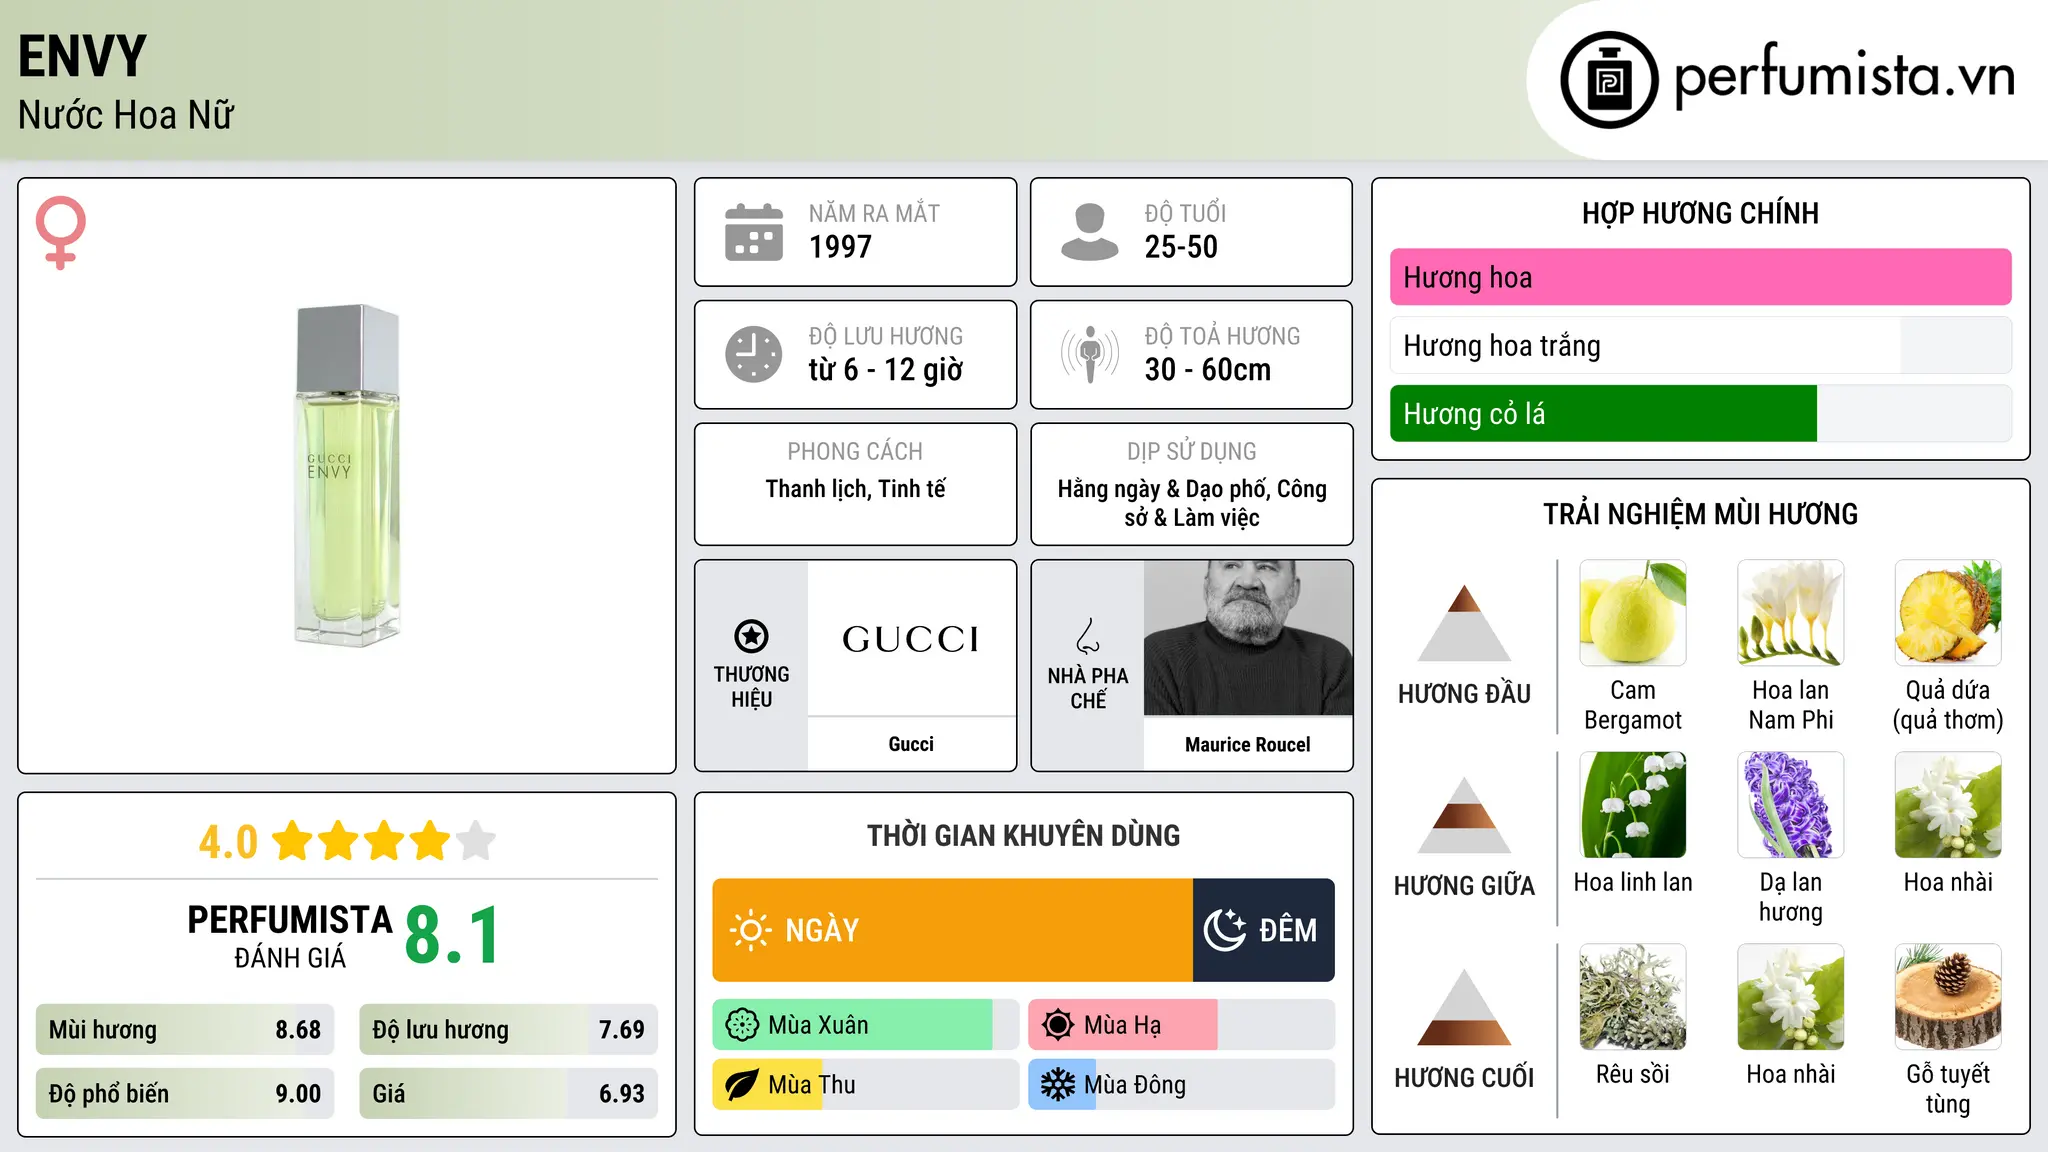Click the GUCCI brand logo

point(911,639)
